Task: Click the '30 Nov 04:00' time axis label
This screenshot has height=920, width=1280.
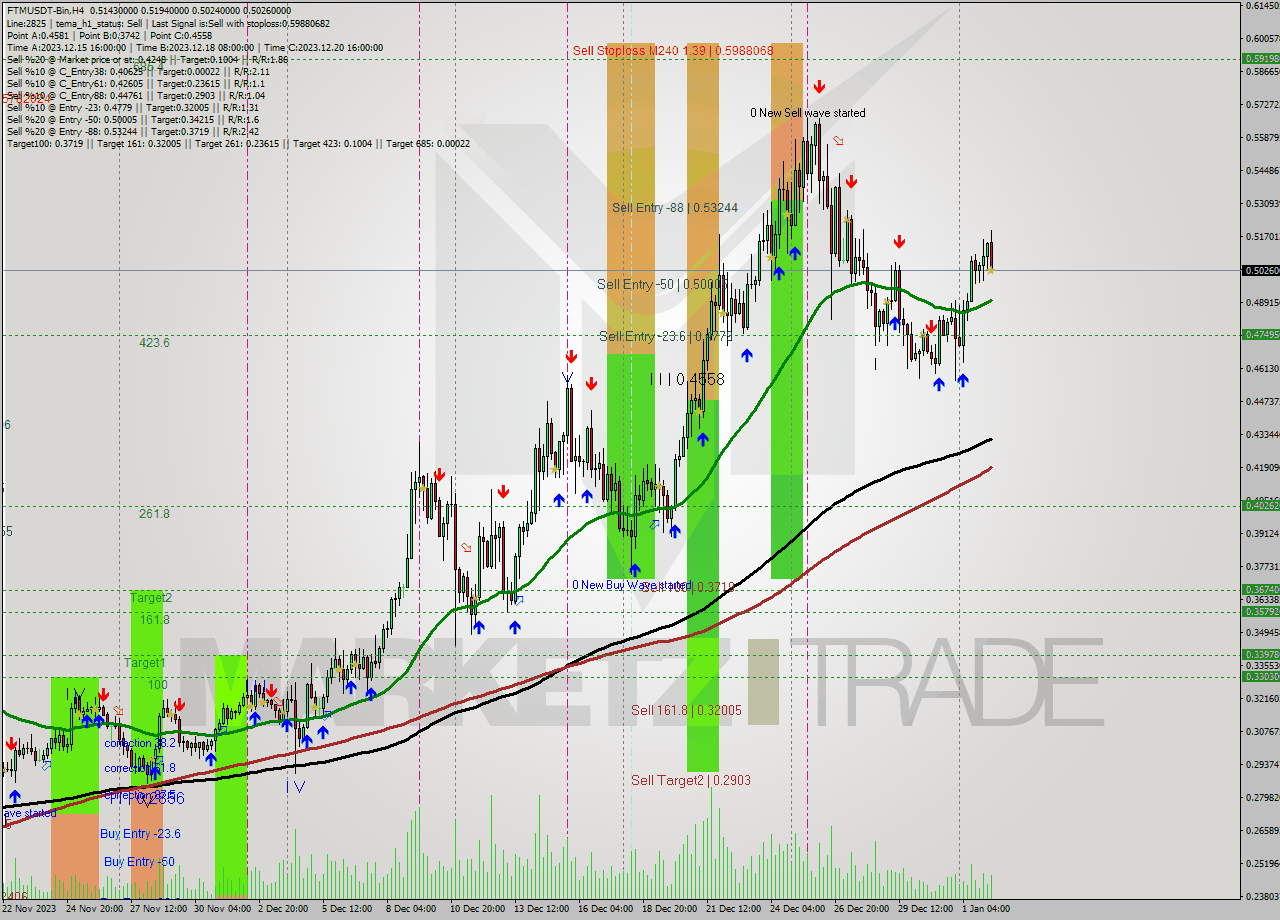Action: pyautogui.click(x=222, y=908)
